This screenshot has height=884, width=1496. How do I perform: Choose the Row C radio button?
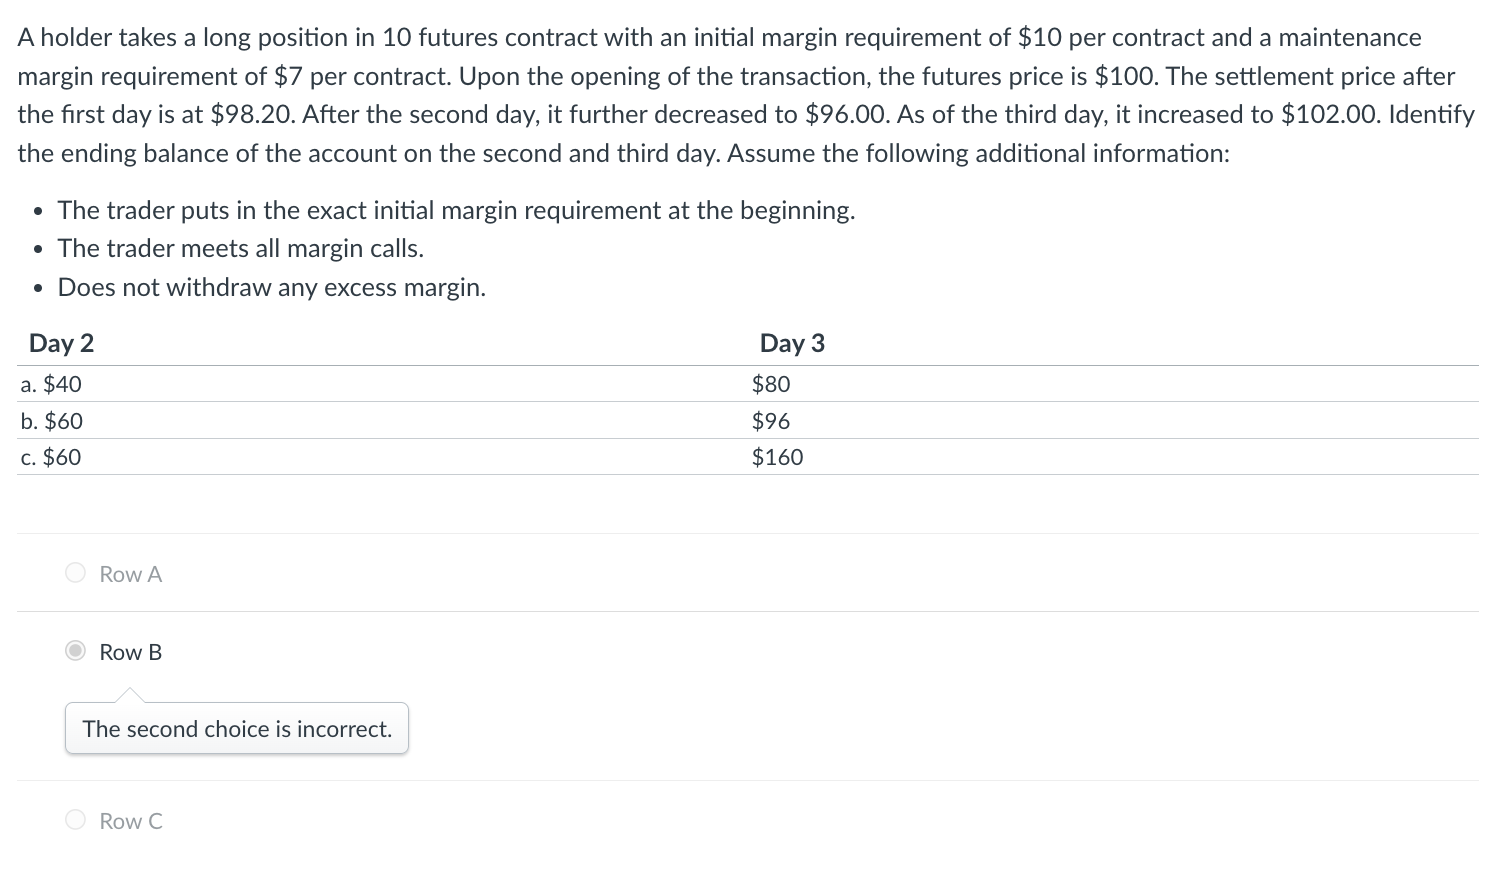(76, 820)
